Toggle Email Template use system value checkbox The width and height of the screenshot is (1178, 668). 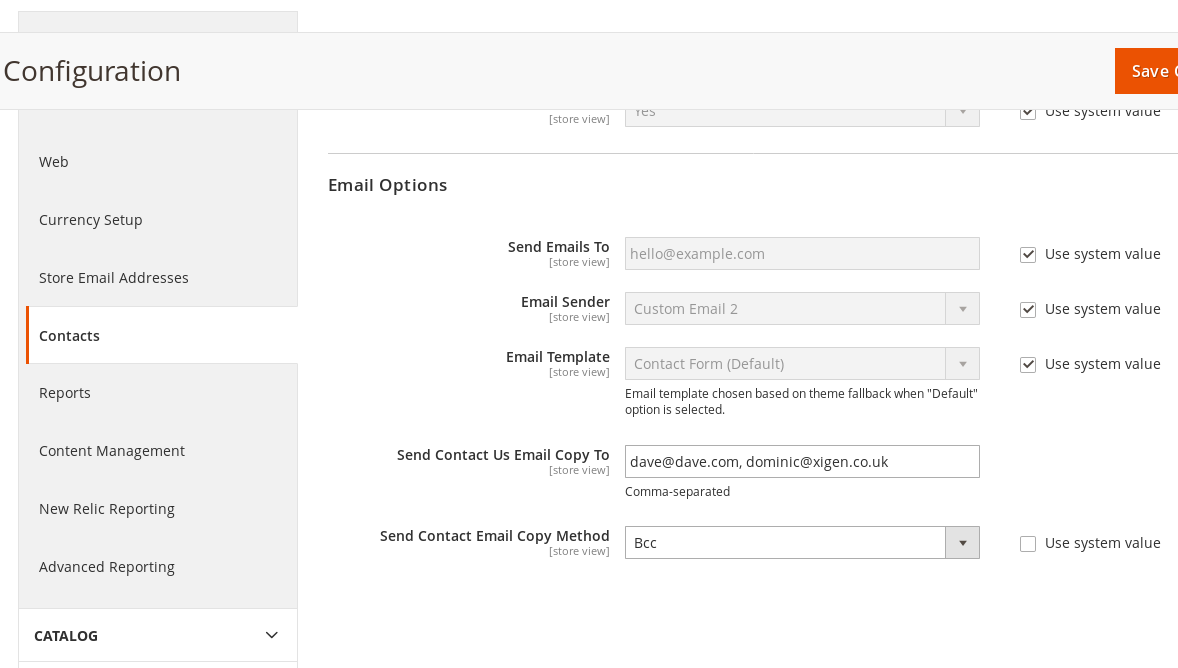(1028, 365)
